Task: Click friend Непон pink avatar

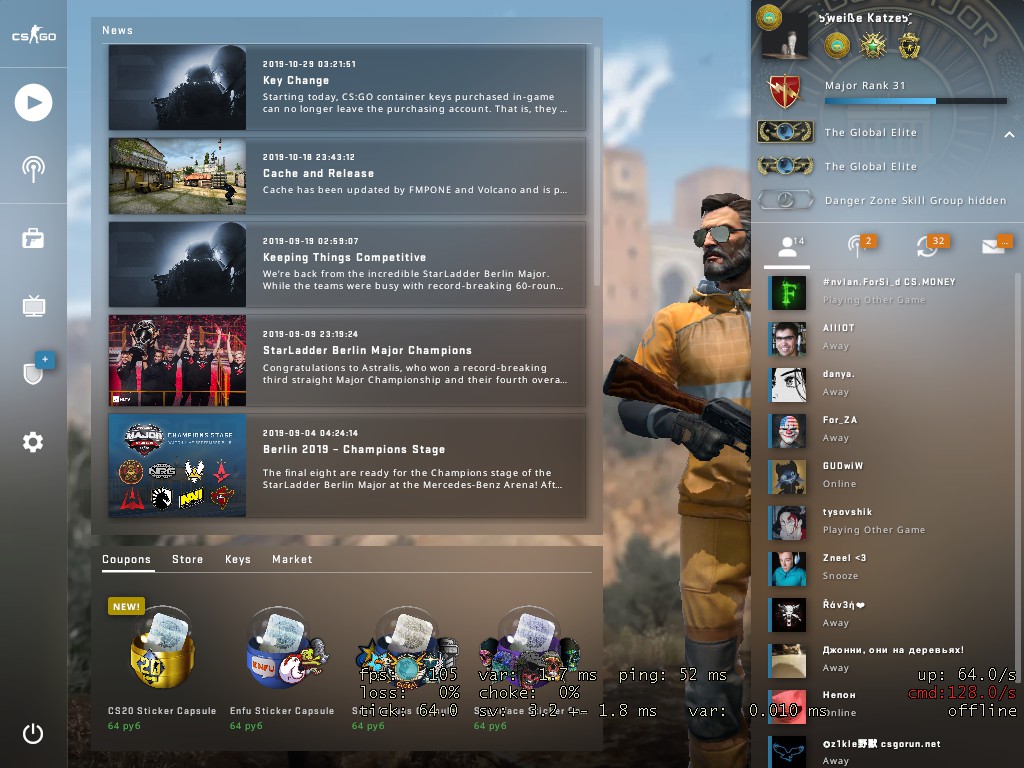Action: point(788,706)
